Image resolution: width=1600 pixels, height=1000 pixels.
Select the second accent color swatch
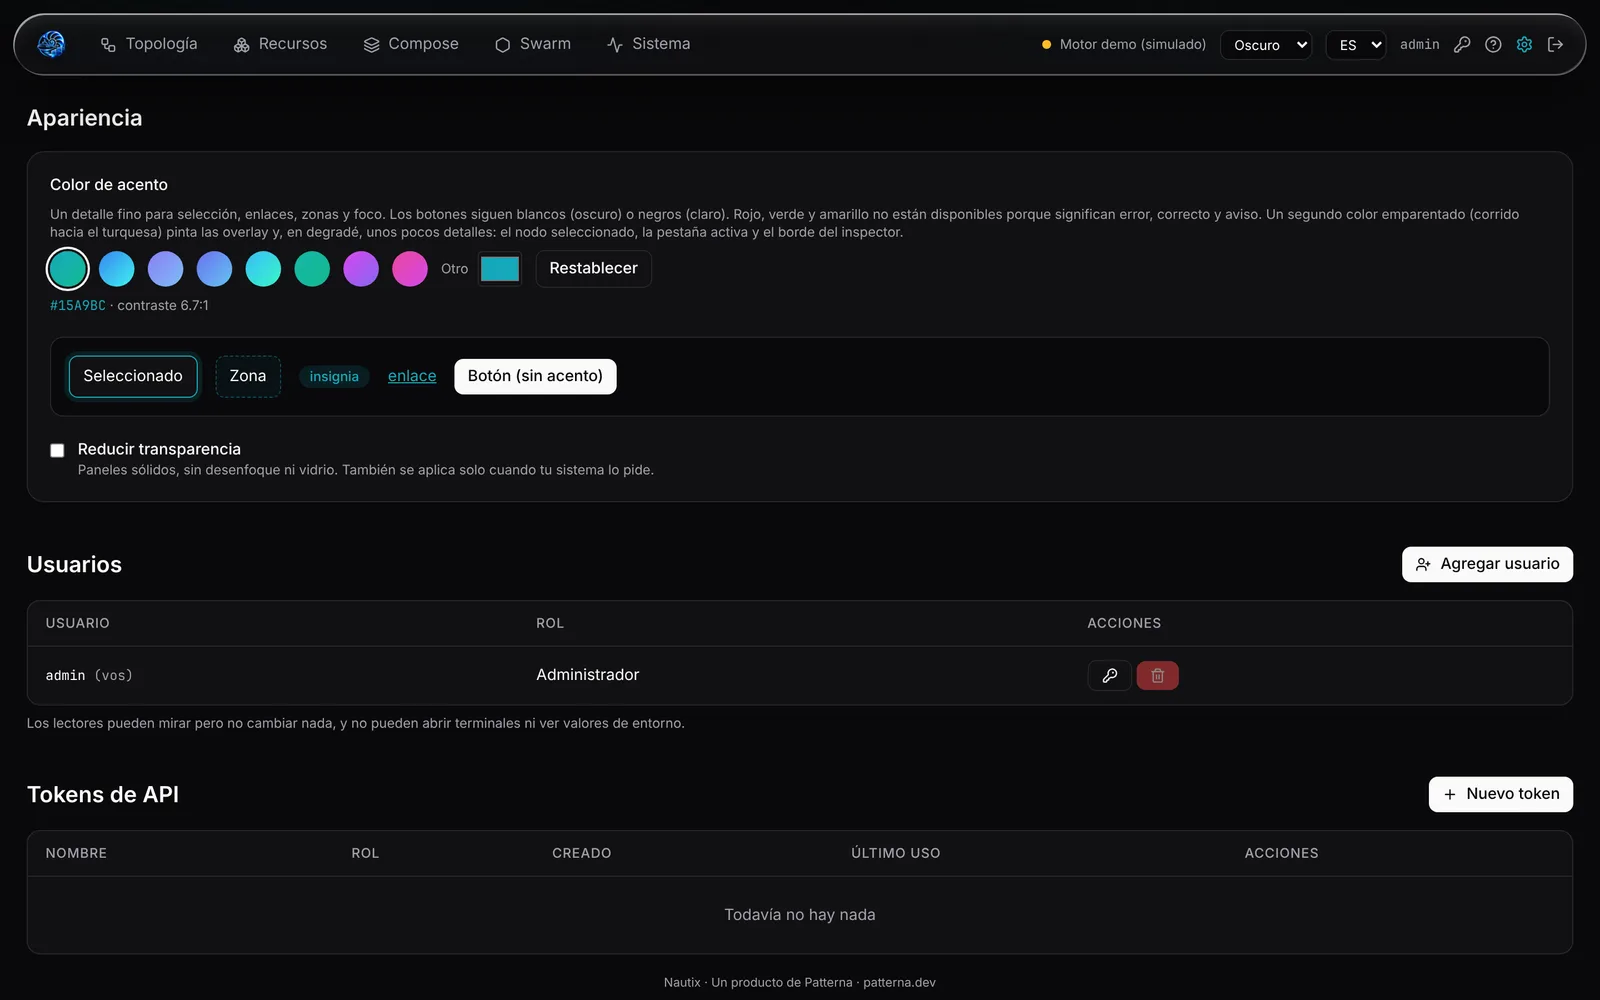point(117,269)
